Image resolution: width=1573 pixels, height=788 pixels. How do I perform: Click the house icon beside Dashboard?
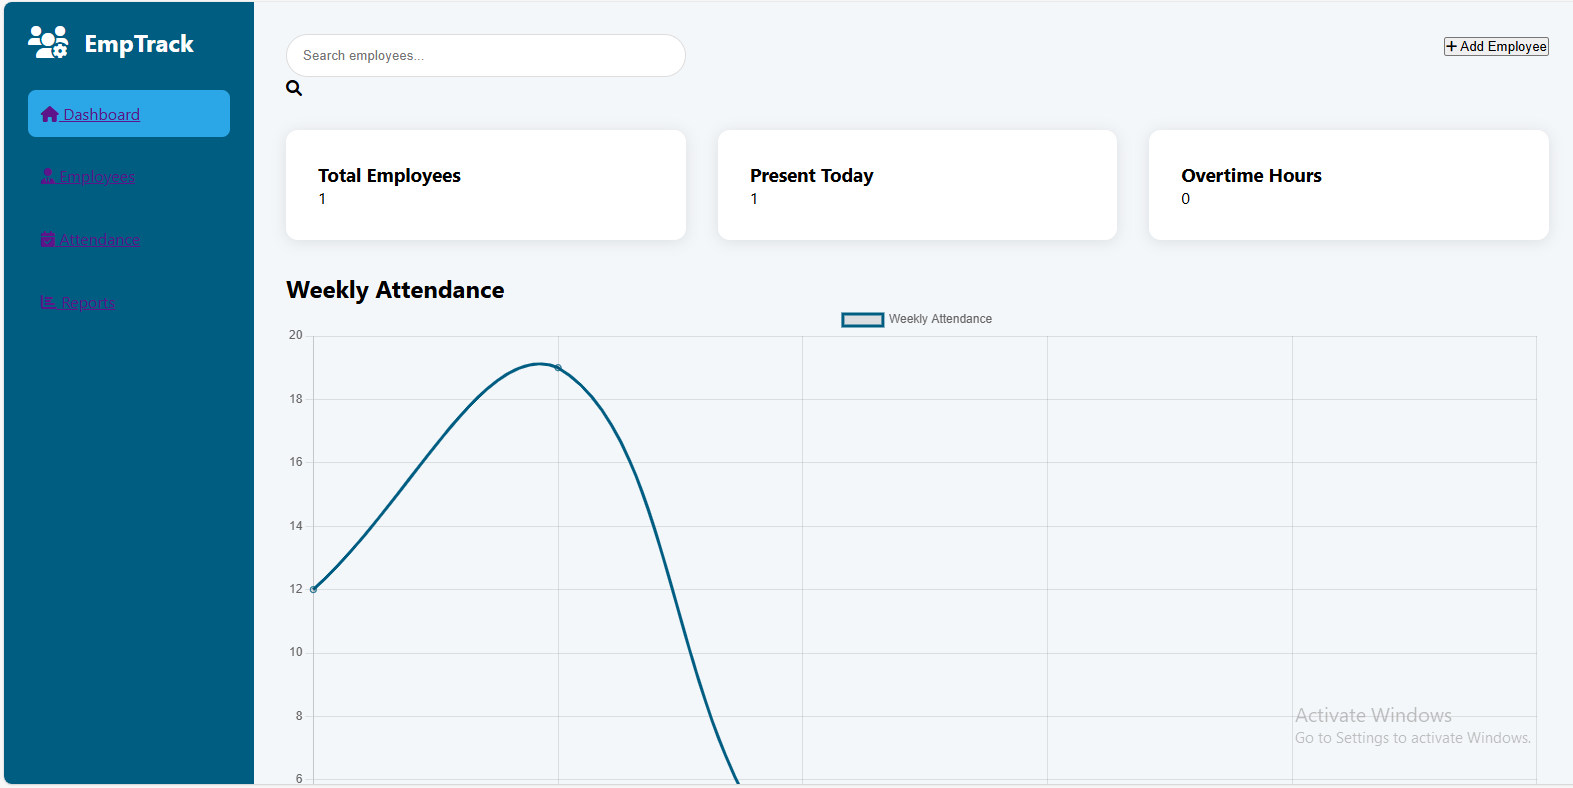[x=50, y=115]
